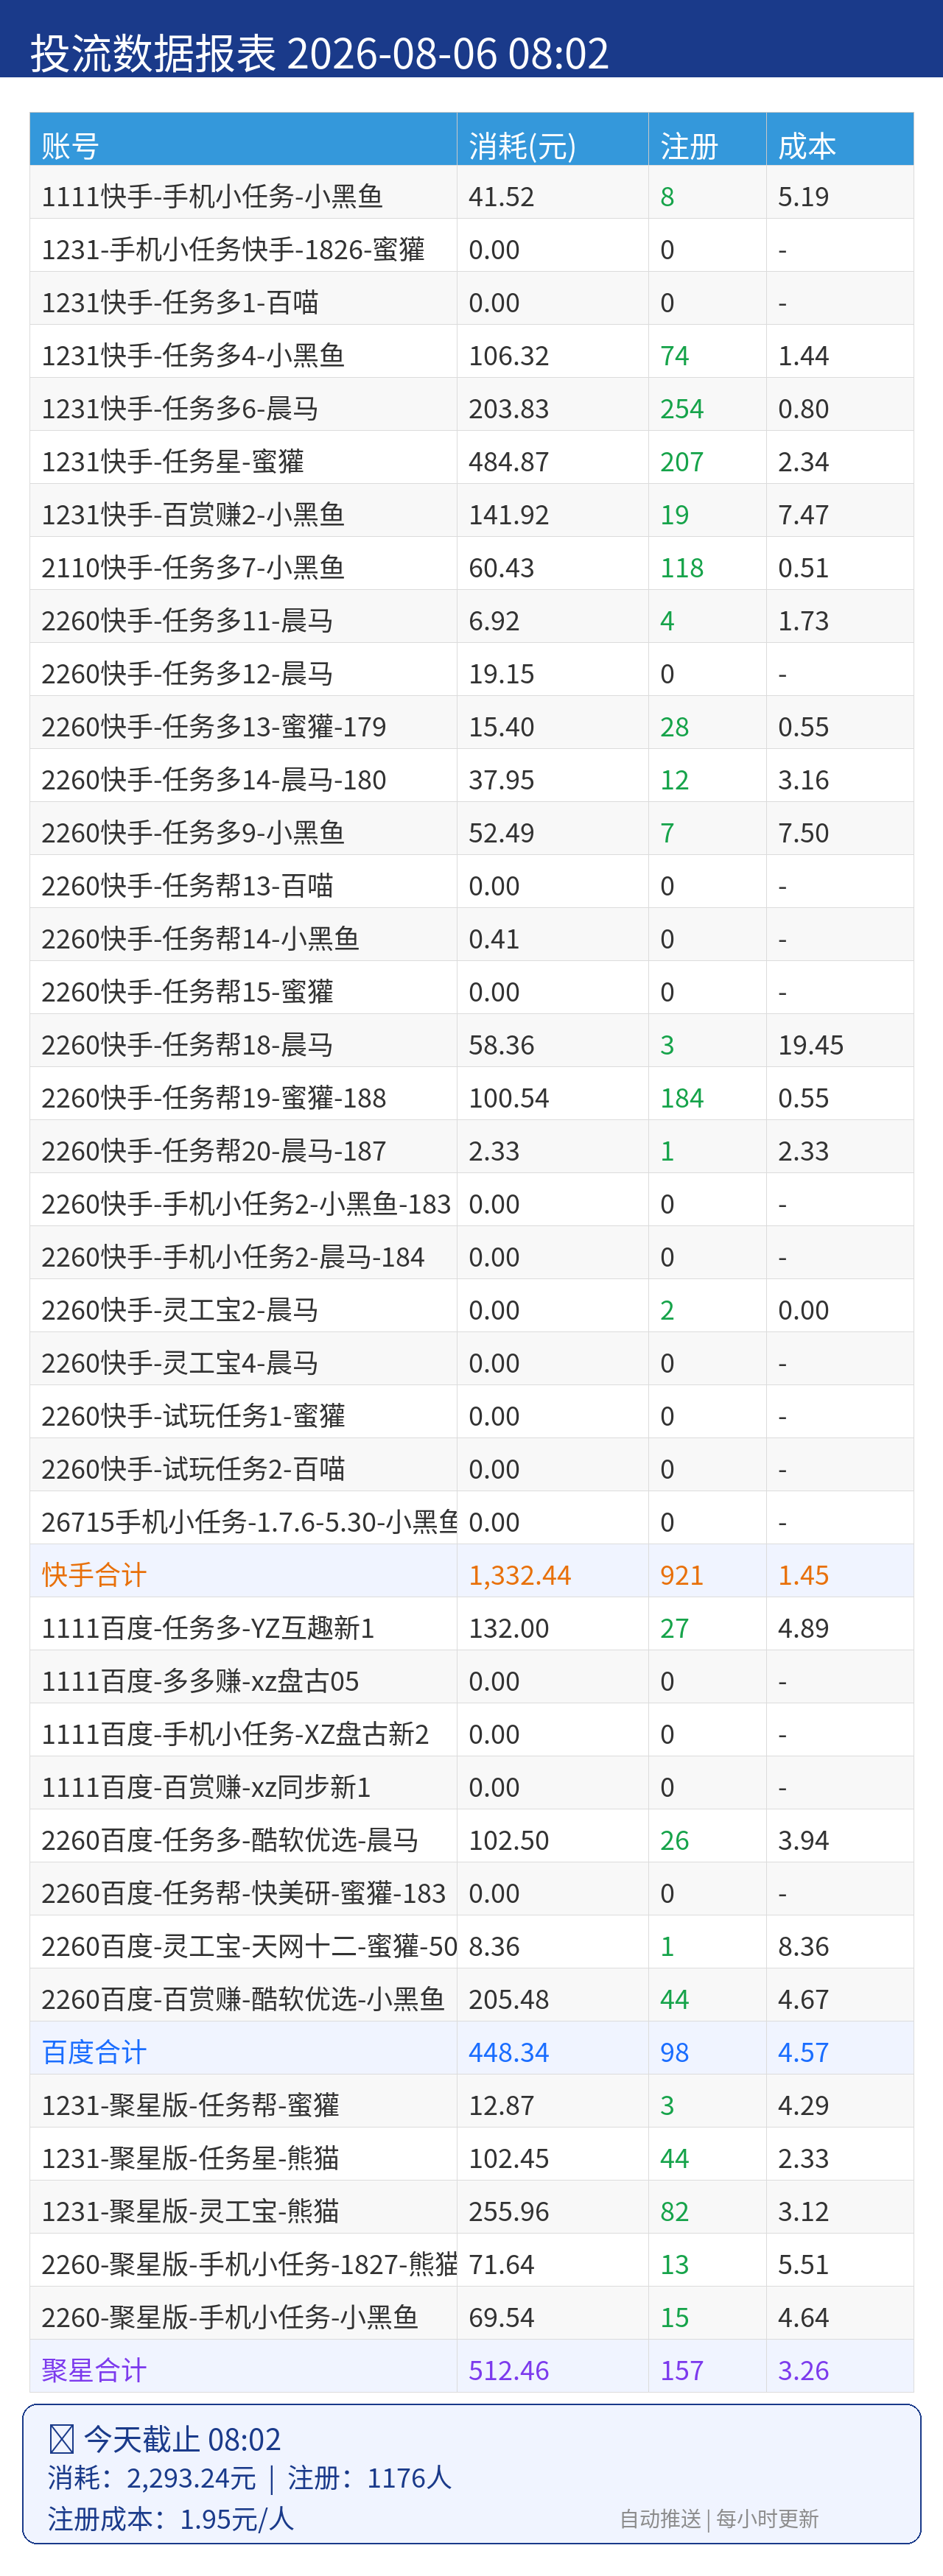Click the 512.46 Juxing total spend

pos(509,2370)
